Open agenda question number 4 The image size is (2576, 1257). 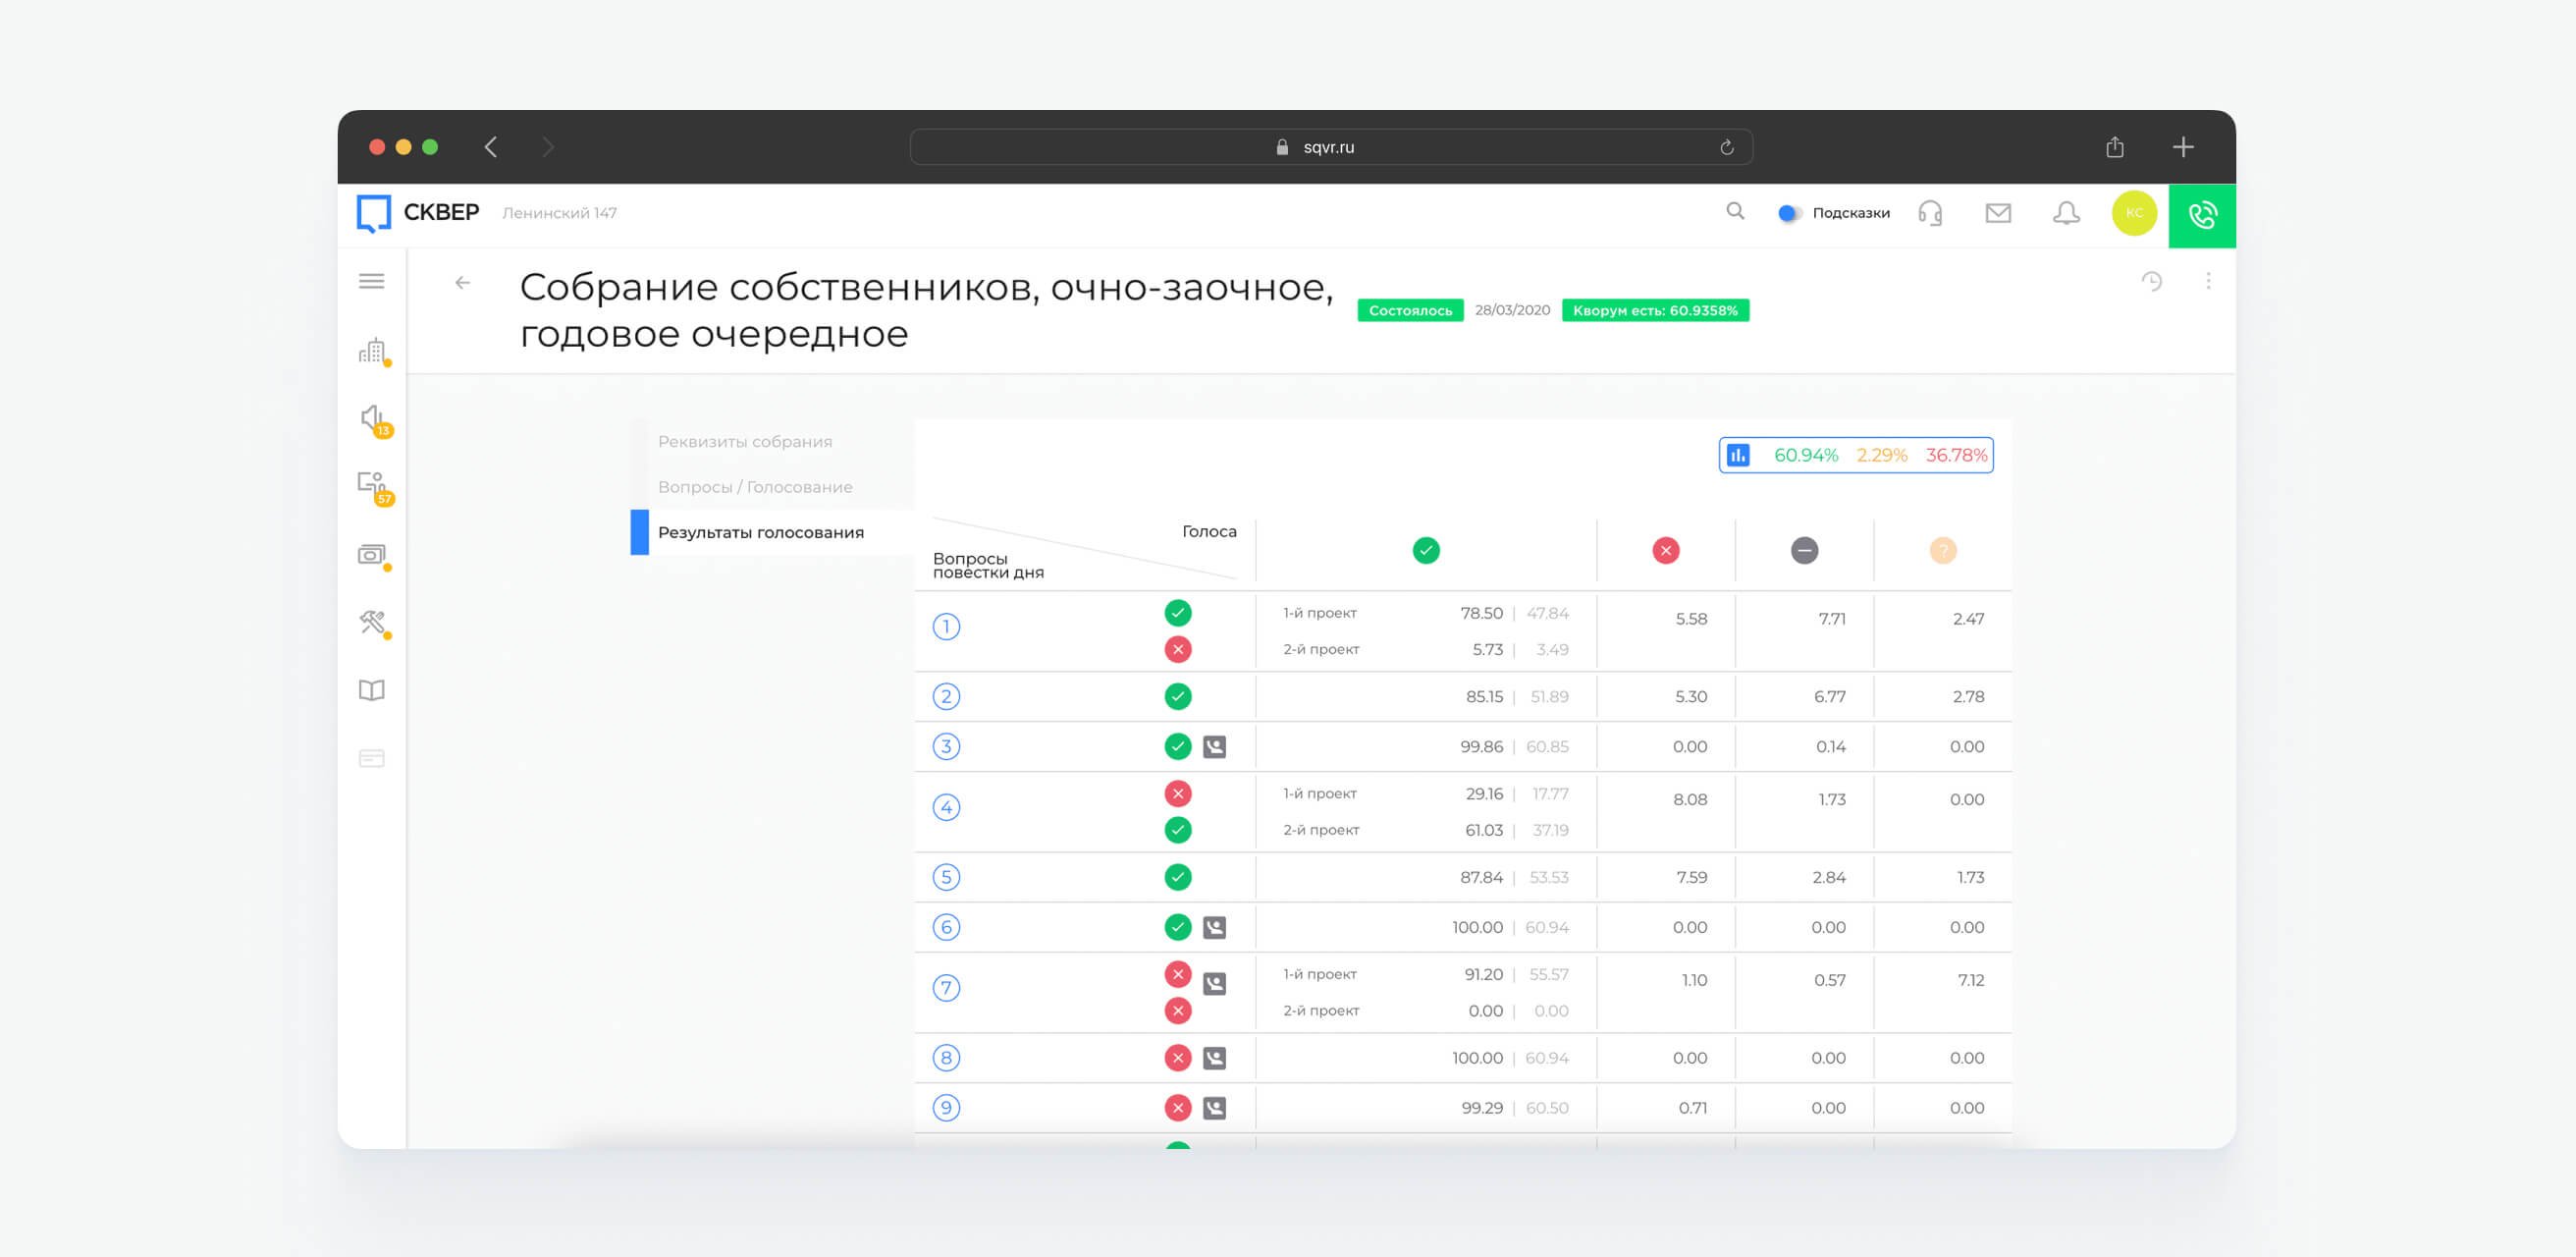pos(946,807)
